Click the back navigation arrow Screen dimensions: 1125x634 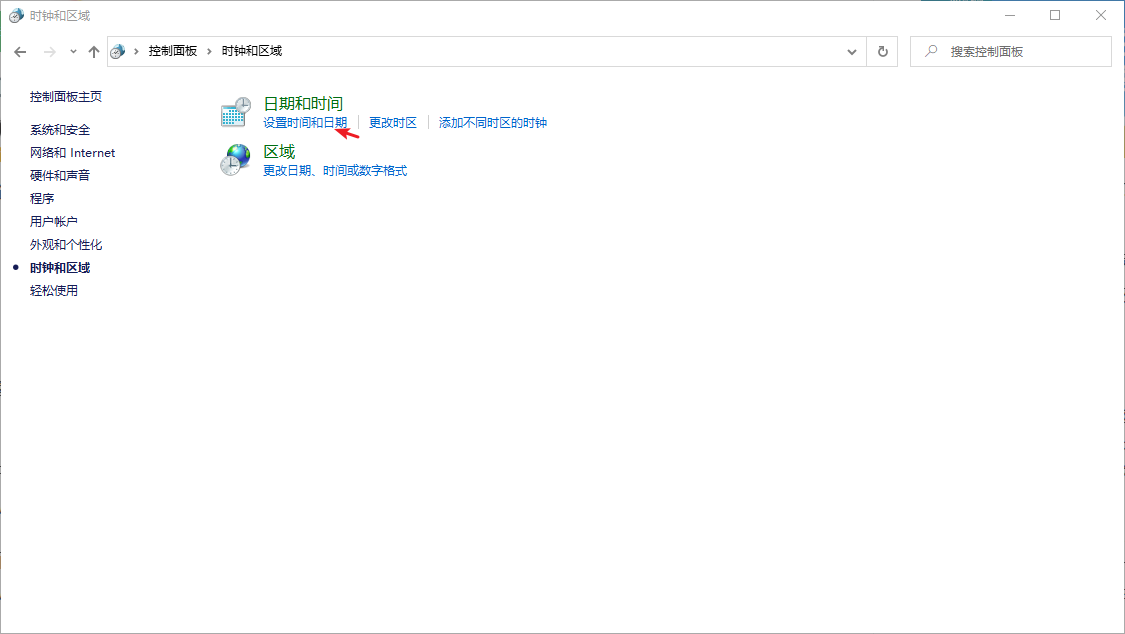[x=20, y=51]
